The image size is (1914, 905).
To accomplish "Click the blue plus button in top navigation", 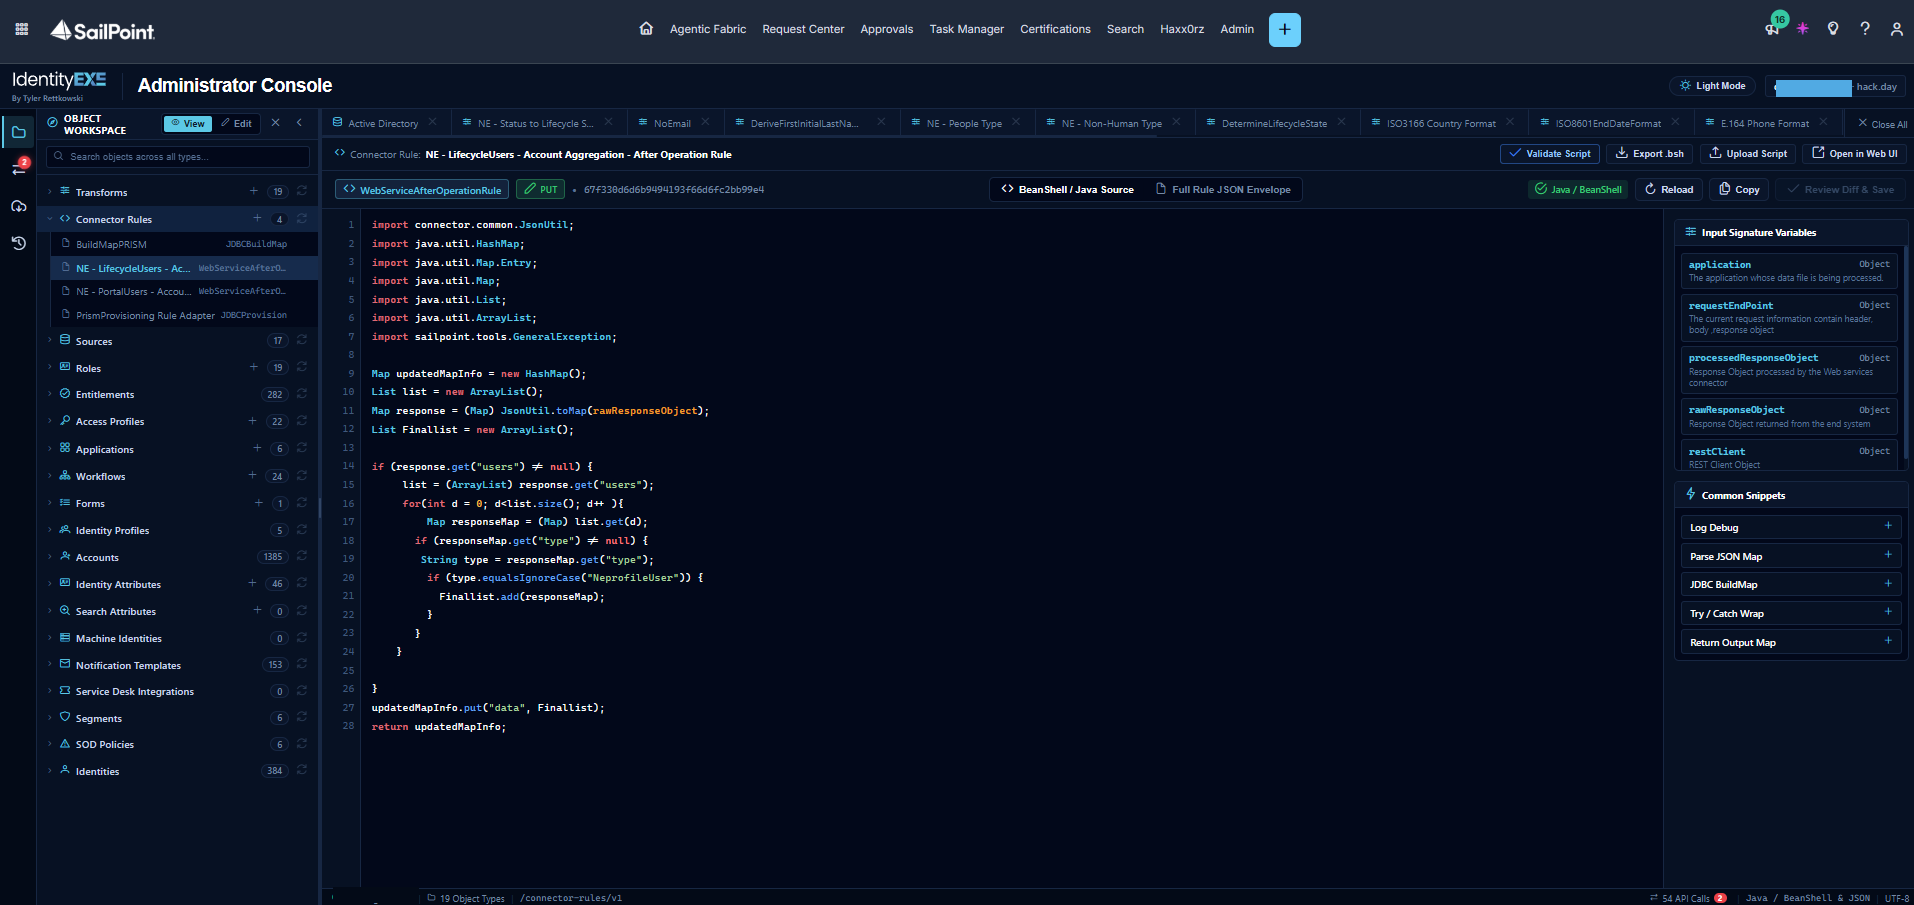I will [1284, 30].
